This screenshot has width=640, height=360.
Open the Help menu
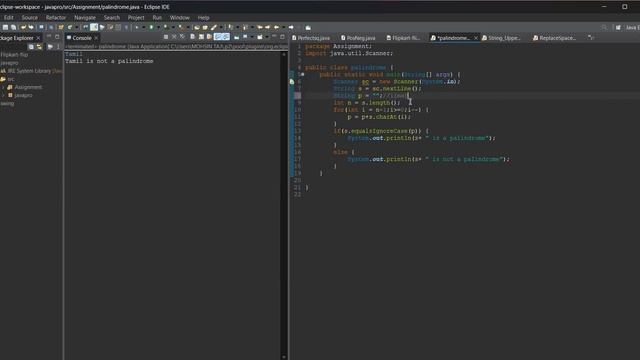pyautogui.click(x=203, y=18)
